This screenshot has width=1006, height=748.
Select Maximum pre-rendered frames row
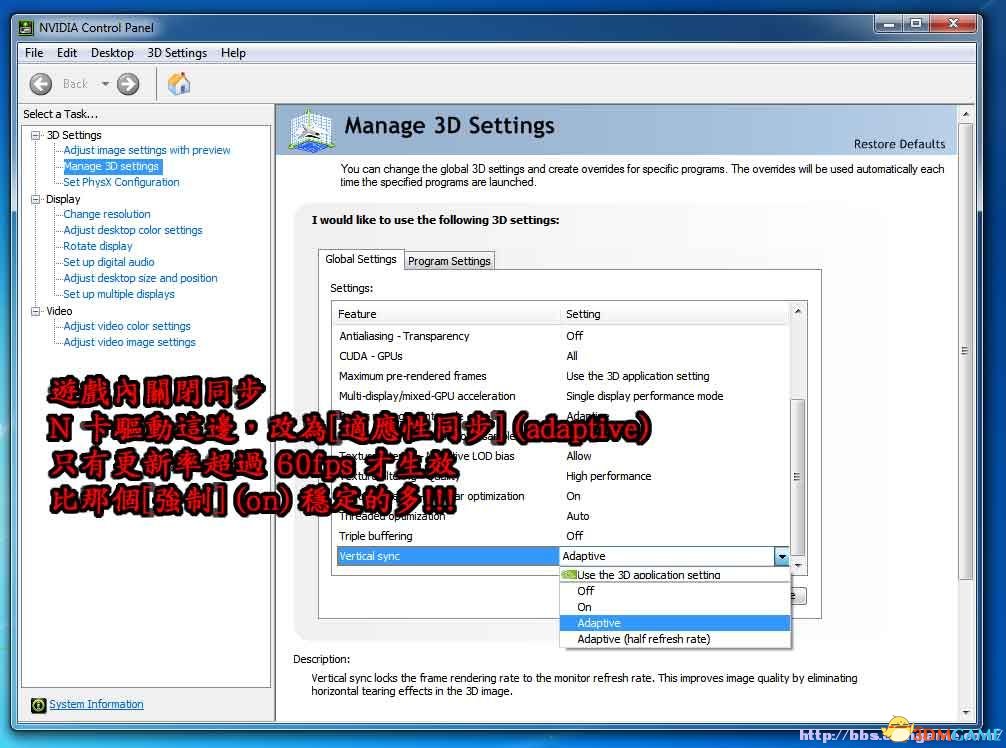tap(563, 376)
